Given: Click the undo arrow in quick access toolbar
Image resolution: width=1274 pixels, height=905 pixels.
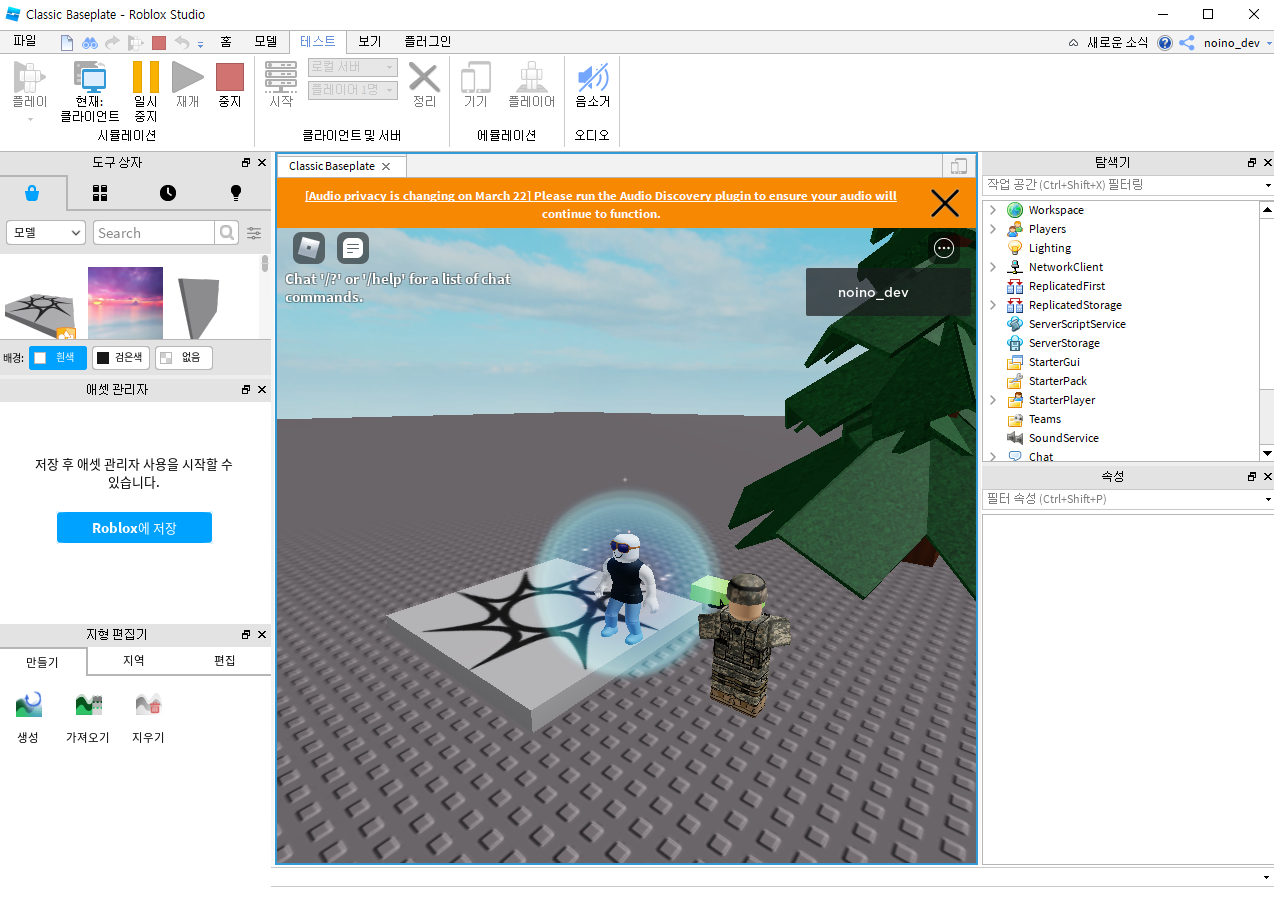Looking at the screenshot, I should 181,42.
